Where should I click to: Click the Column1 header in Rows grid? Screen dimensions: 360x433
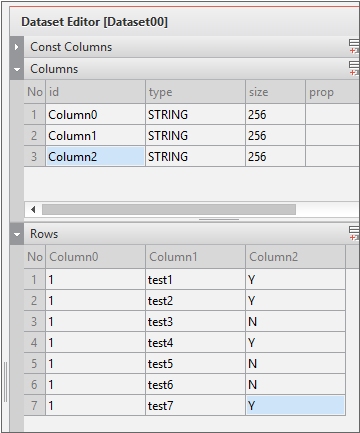[x=195, y=257]
